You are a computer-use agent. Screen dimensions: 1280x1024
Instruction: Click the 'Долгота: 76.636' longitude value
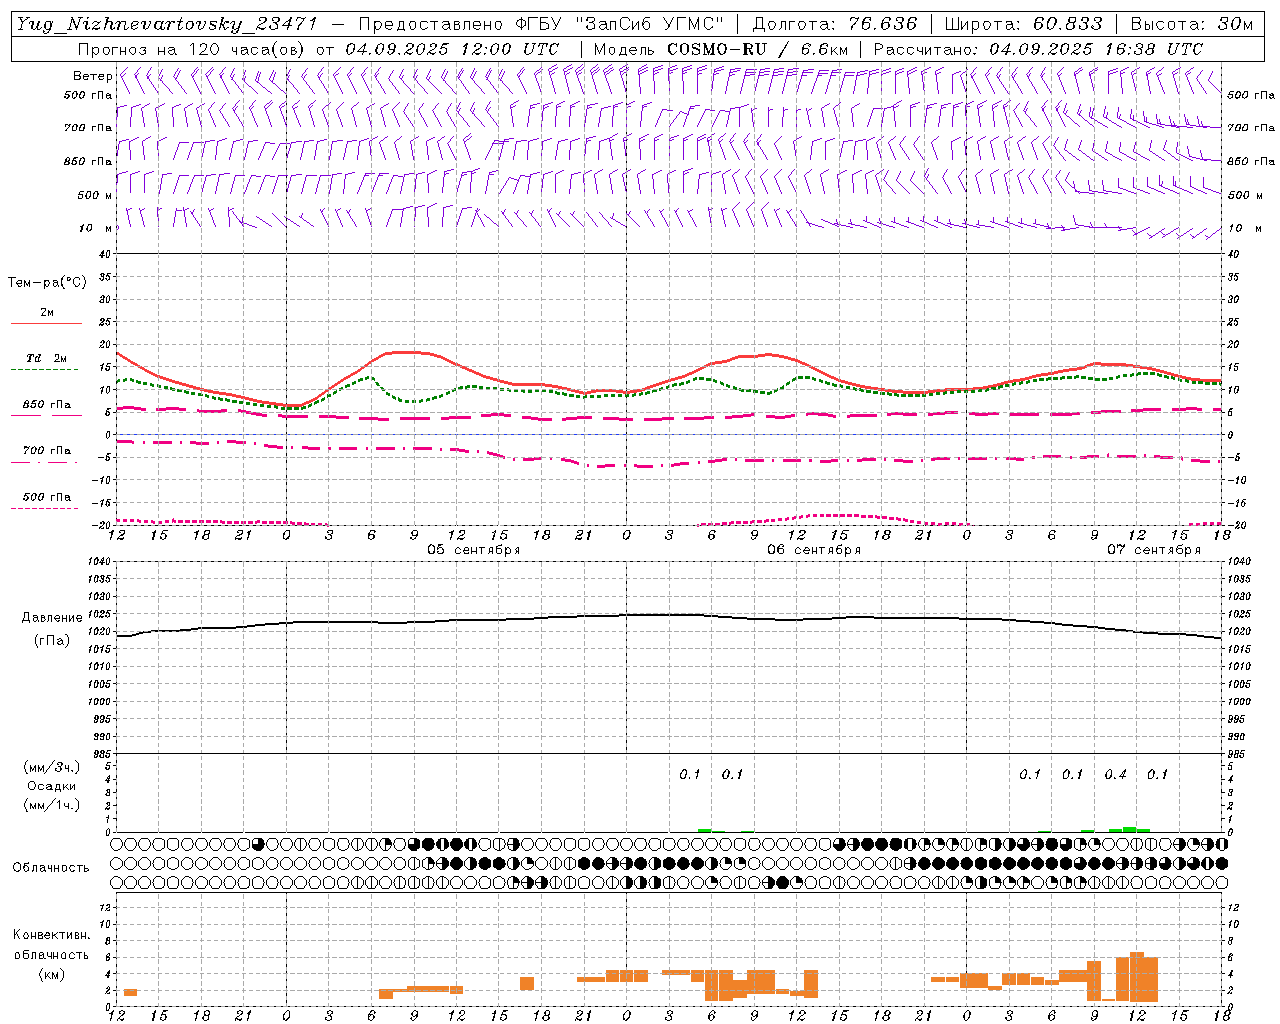pos(834,24)
